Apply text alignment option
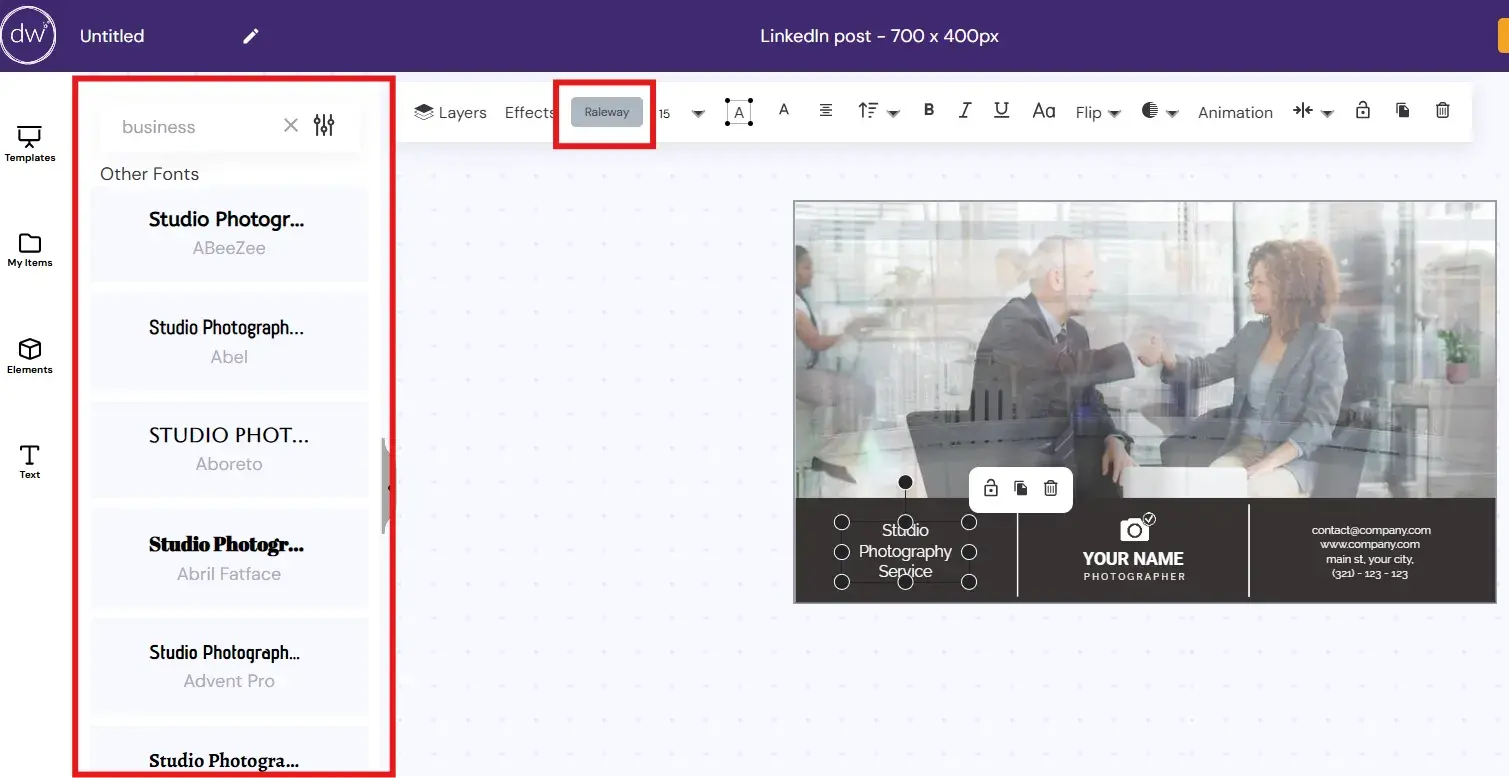This screenshot has height=778, width=1509. 825,111
